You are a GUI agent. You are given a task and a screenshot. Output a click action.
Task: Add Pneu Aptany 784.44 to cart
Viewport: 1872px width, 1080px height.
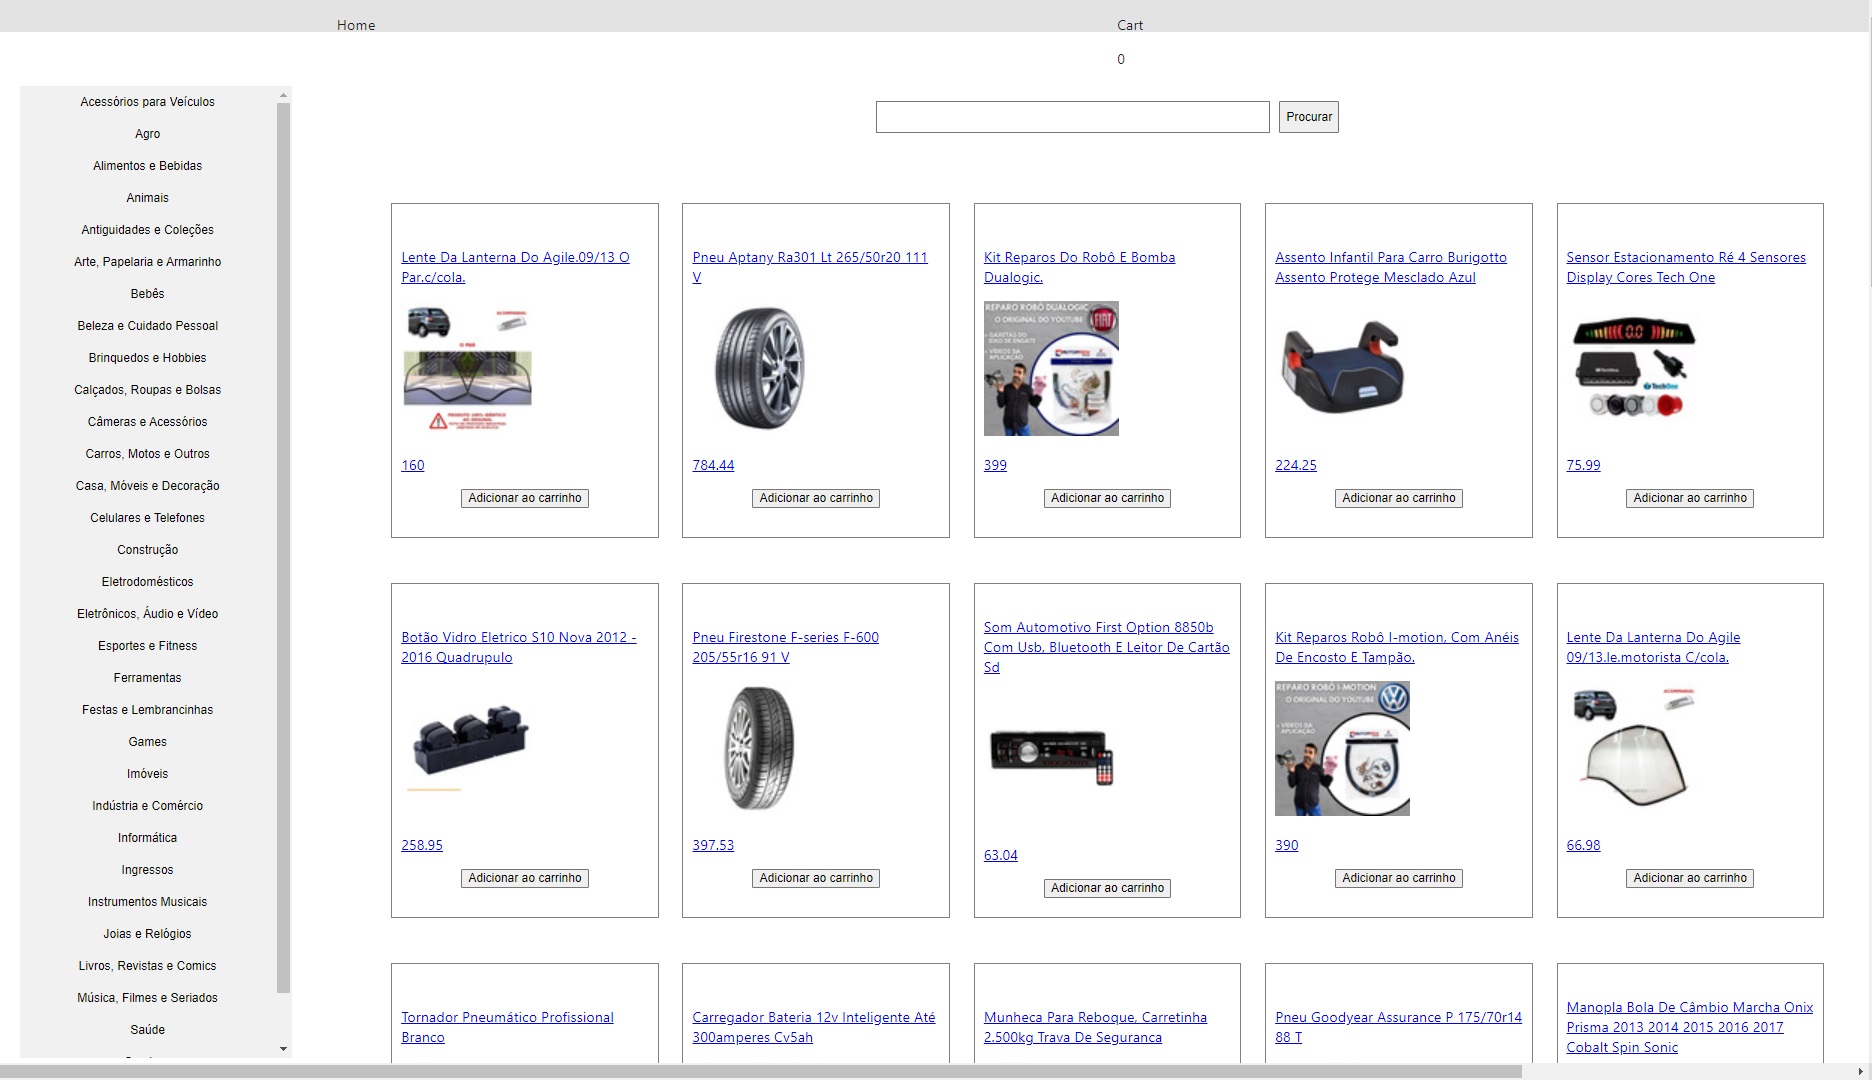pos(816,498)
